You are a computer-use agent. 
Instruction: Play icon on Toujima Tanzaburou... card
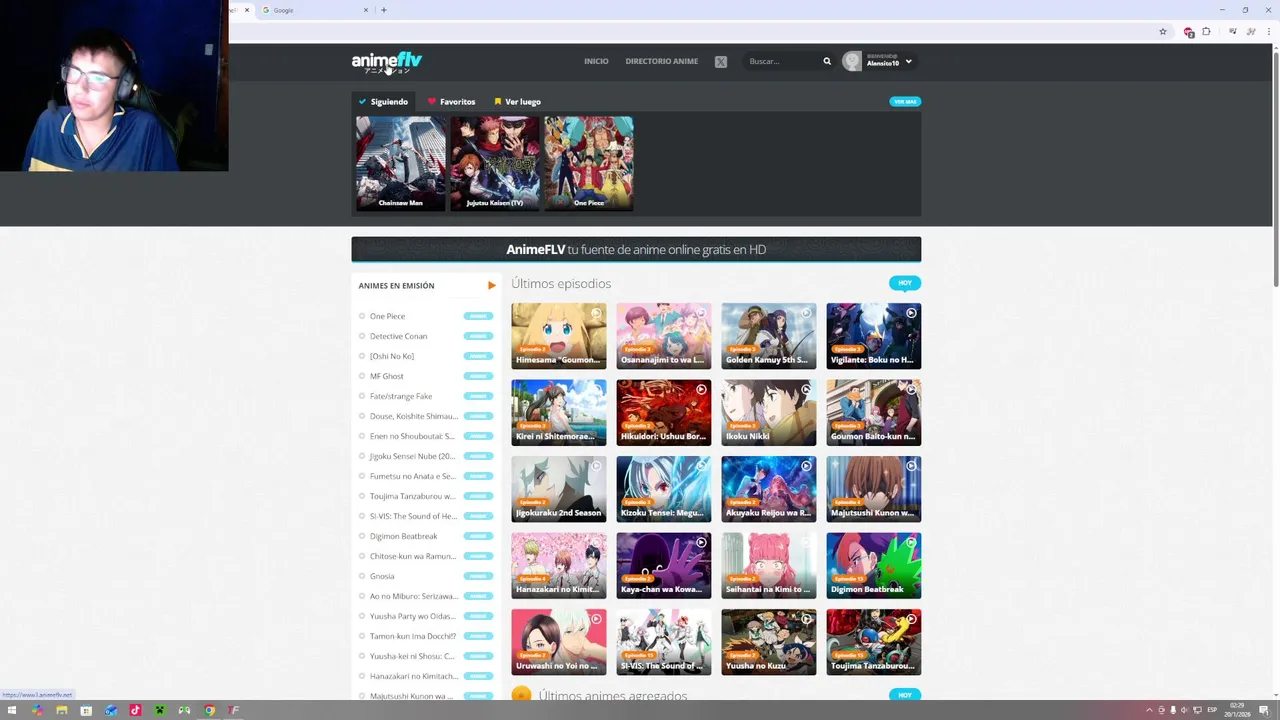pos(911,619)
